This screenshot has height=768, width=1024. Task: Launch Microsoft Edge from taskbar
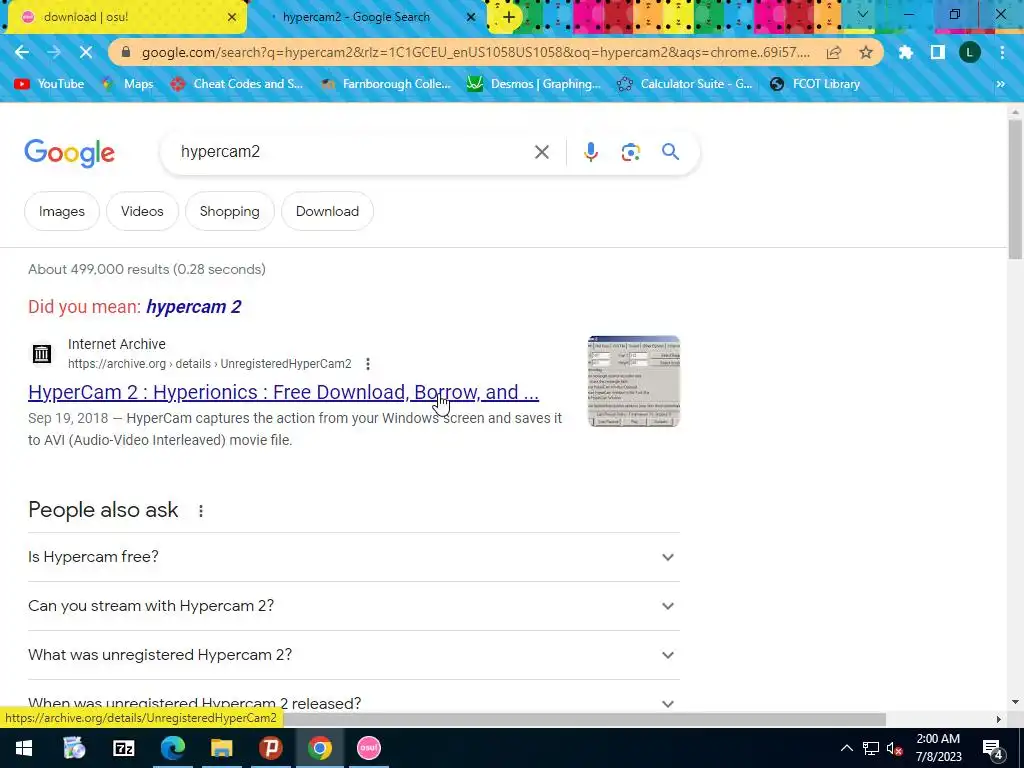tap(172, 748)
